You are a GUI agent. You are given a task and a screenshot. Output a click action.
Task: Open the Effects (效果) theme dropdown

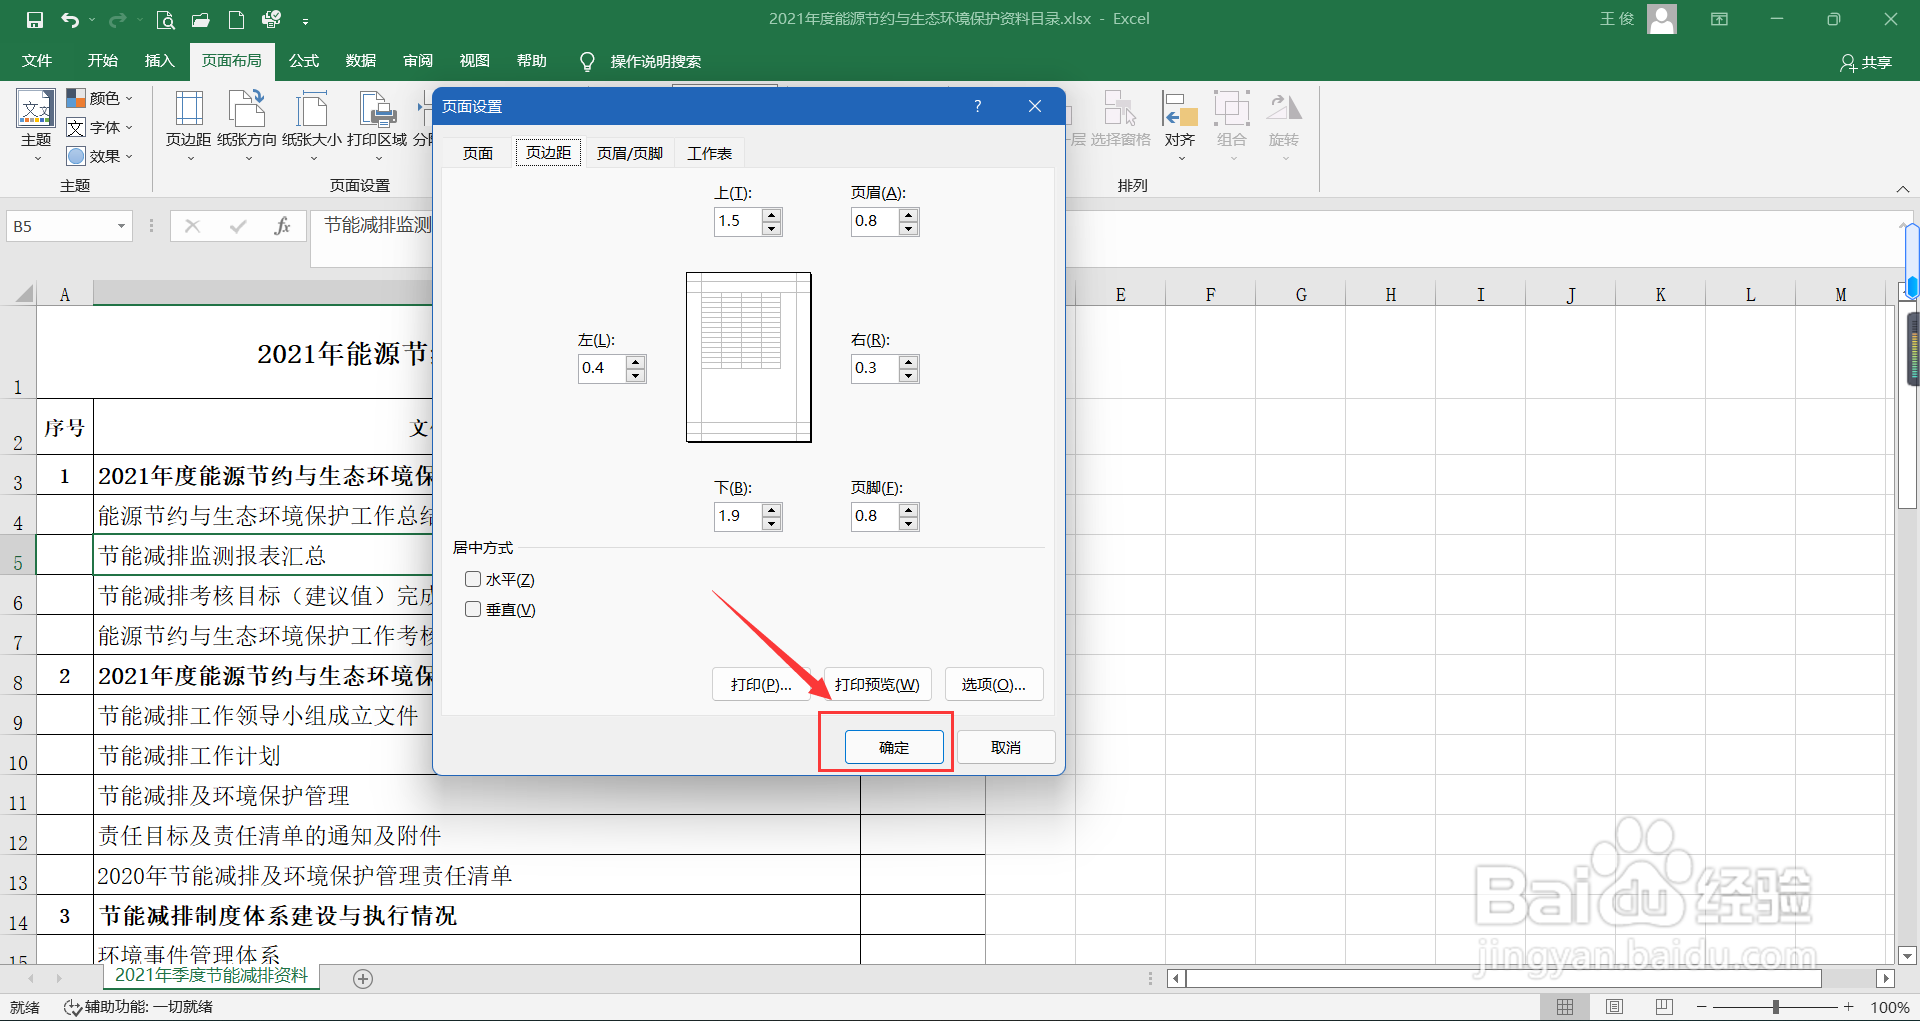pos(100,156)
